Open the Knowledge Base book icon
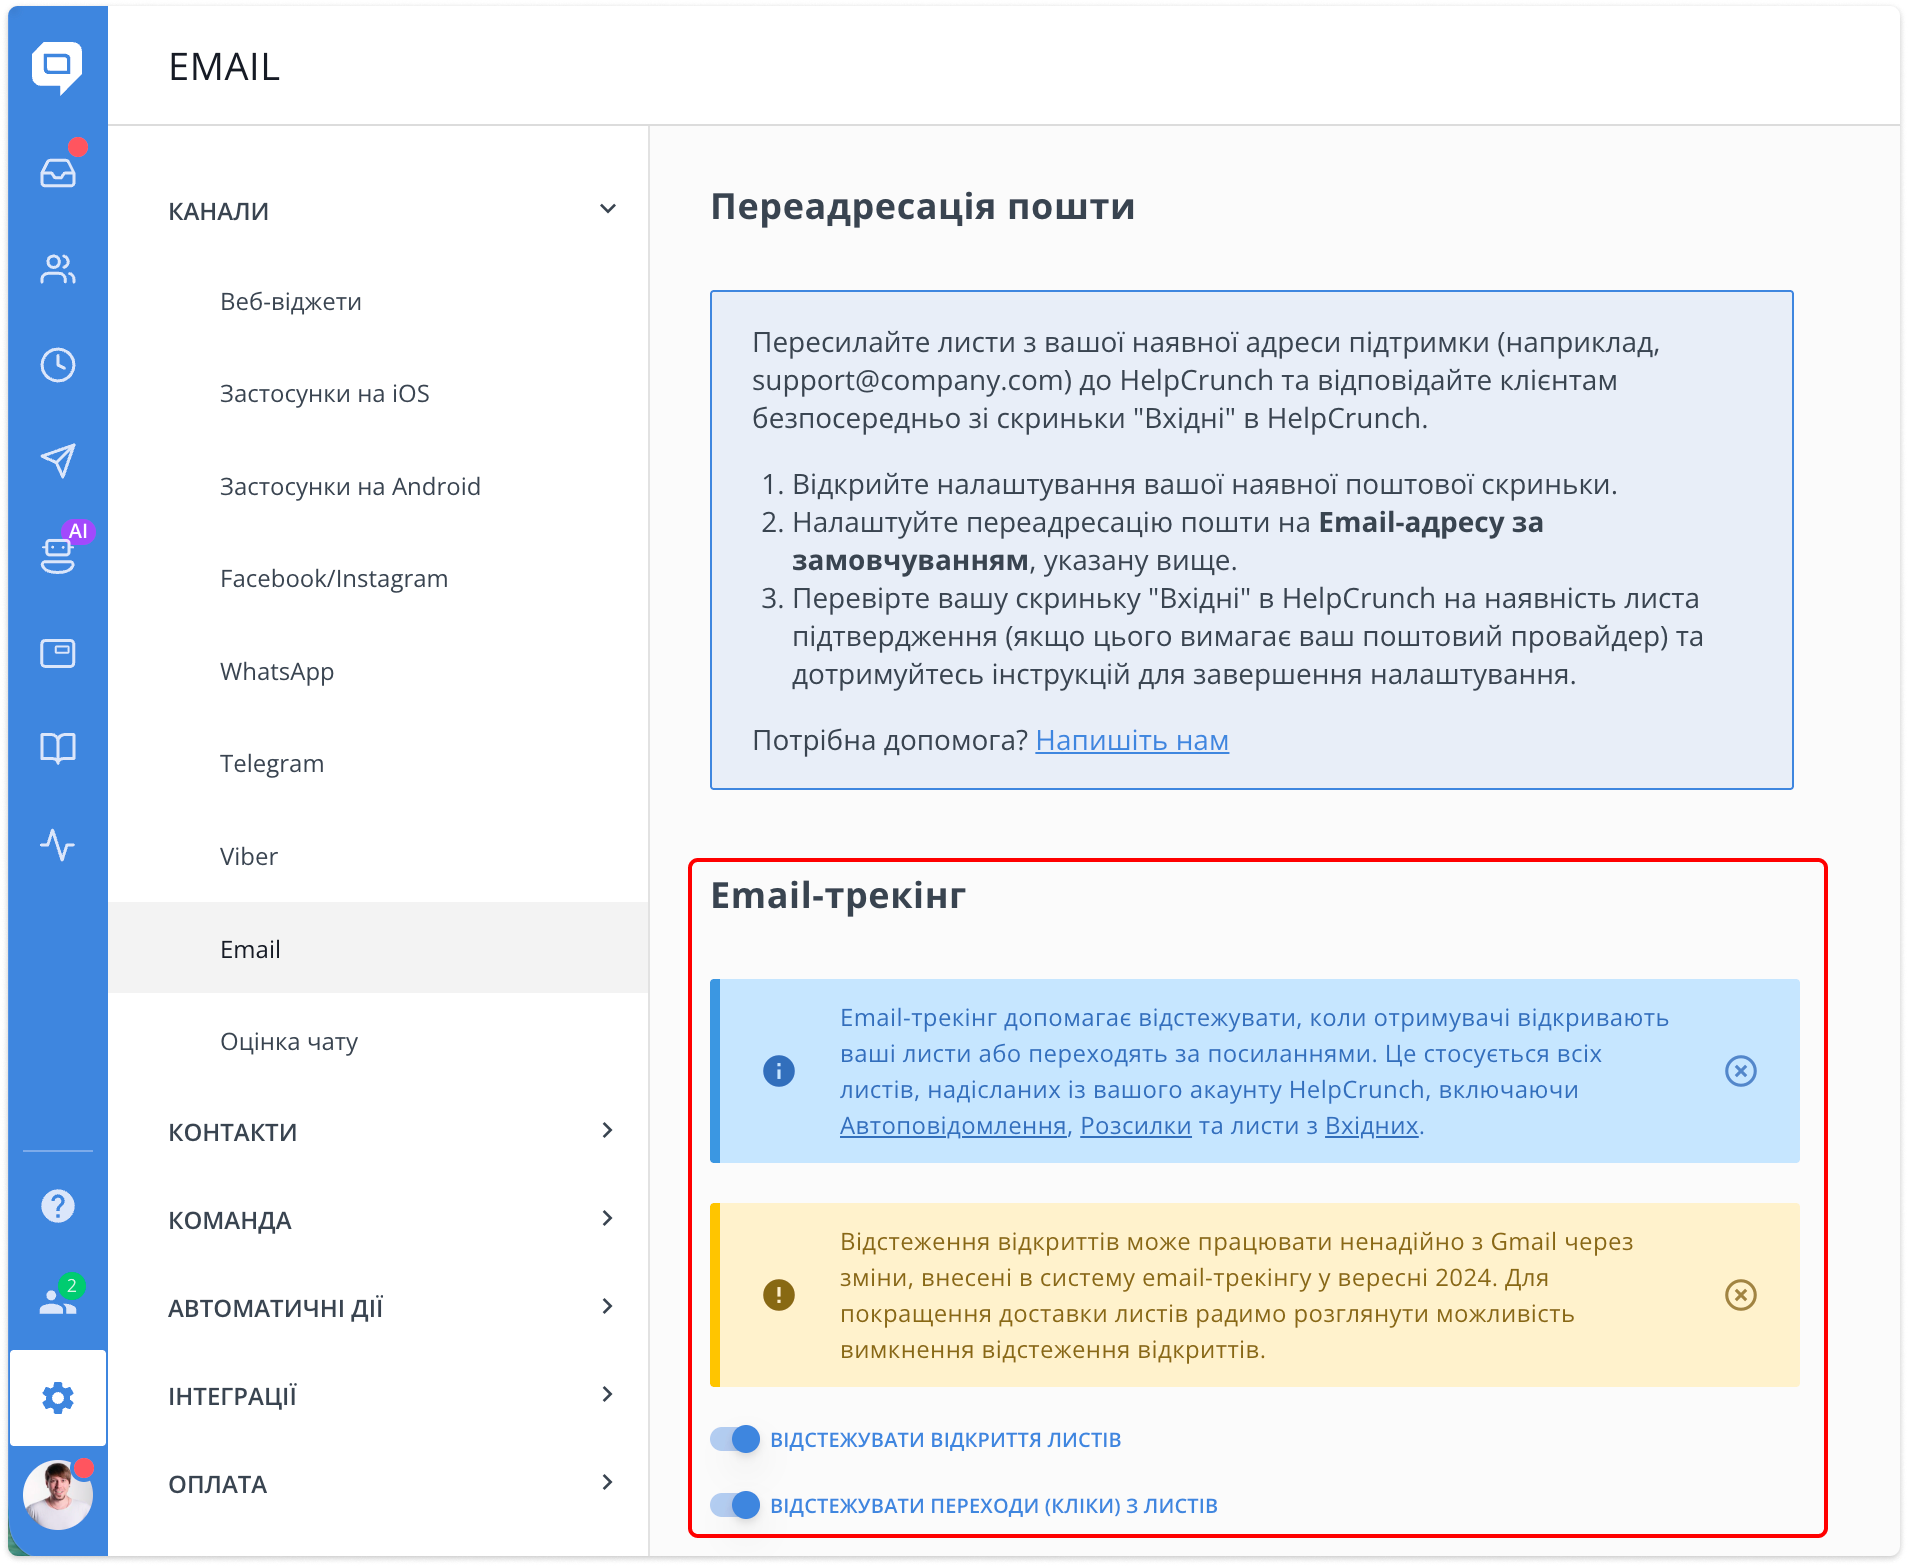 pyautogui.click(x=58, y=748)
